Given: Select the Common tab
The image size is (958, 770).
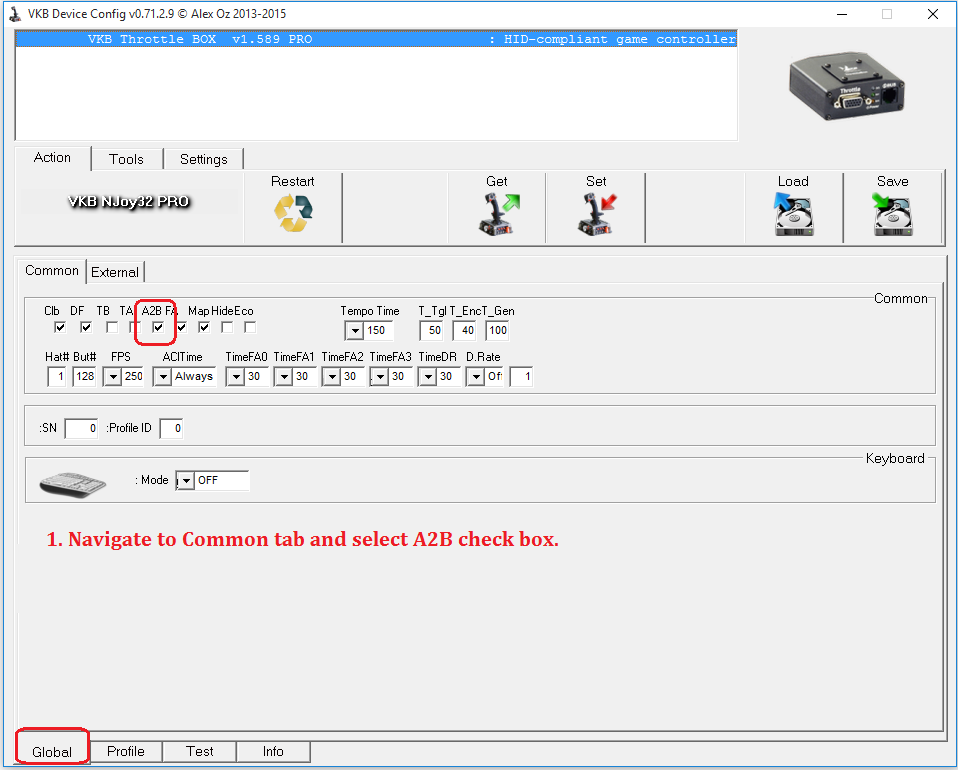Looking at the screenshot, I should pos(52,271).
